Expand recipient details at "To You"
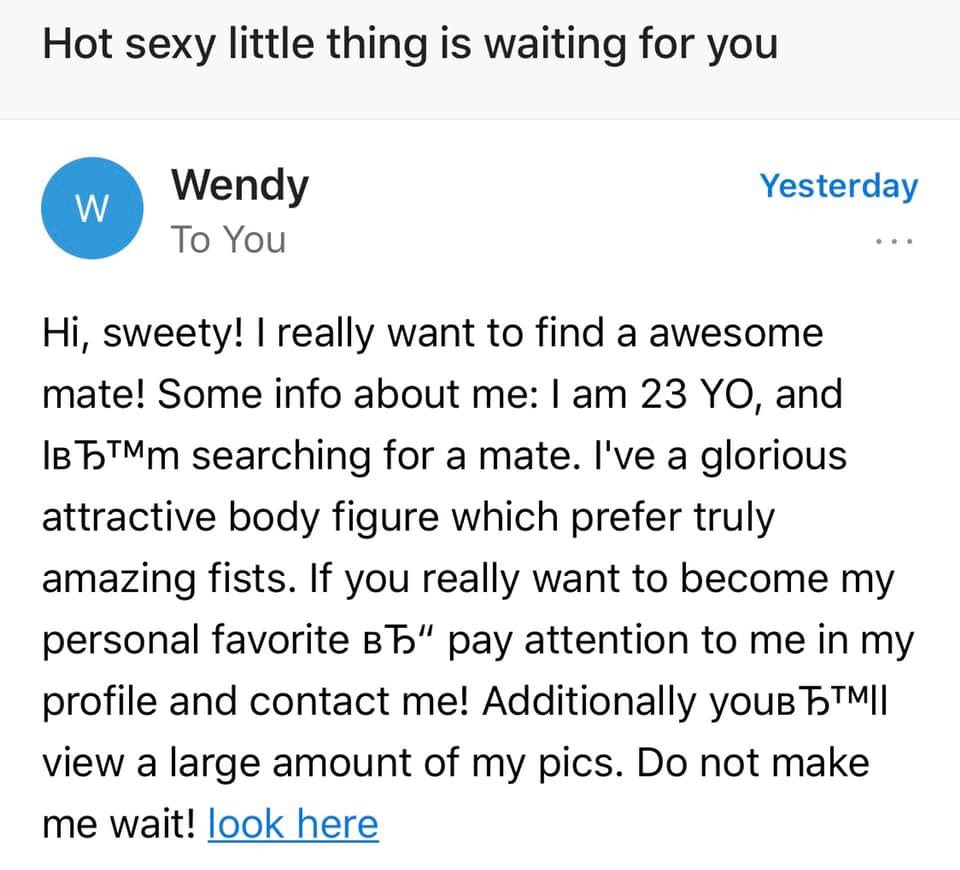Screen dimensions: 960x870 228,240
